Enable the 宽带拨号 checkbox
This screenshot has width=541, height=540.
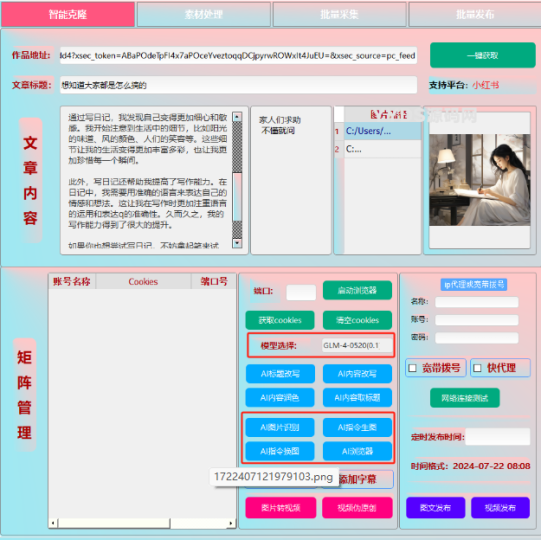coord(412,368)
